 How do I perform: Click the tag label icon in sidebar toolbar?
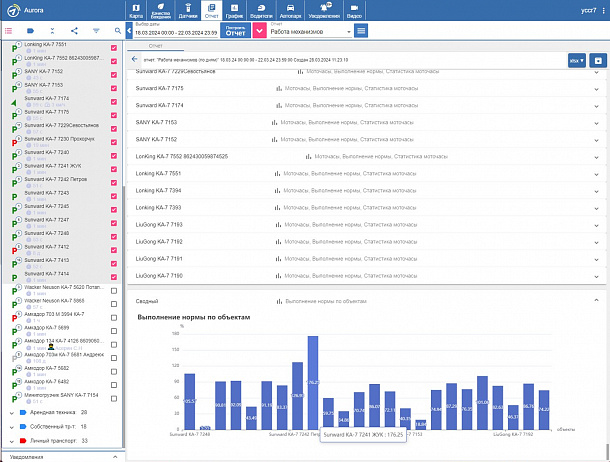(x=30, y=31)
